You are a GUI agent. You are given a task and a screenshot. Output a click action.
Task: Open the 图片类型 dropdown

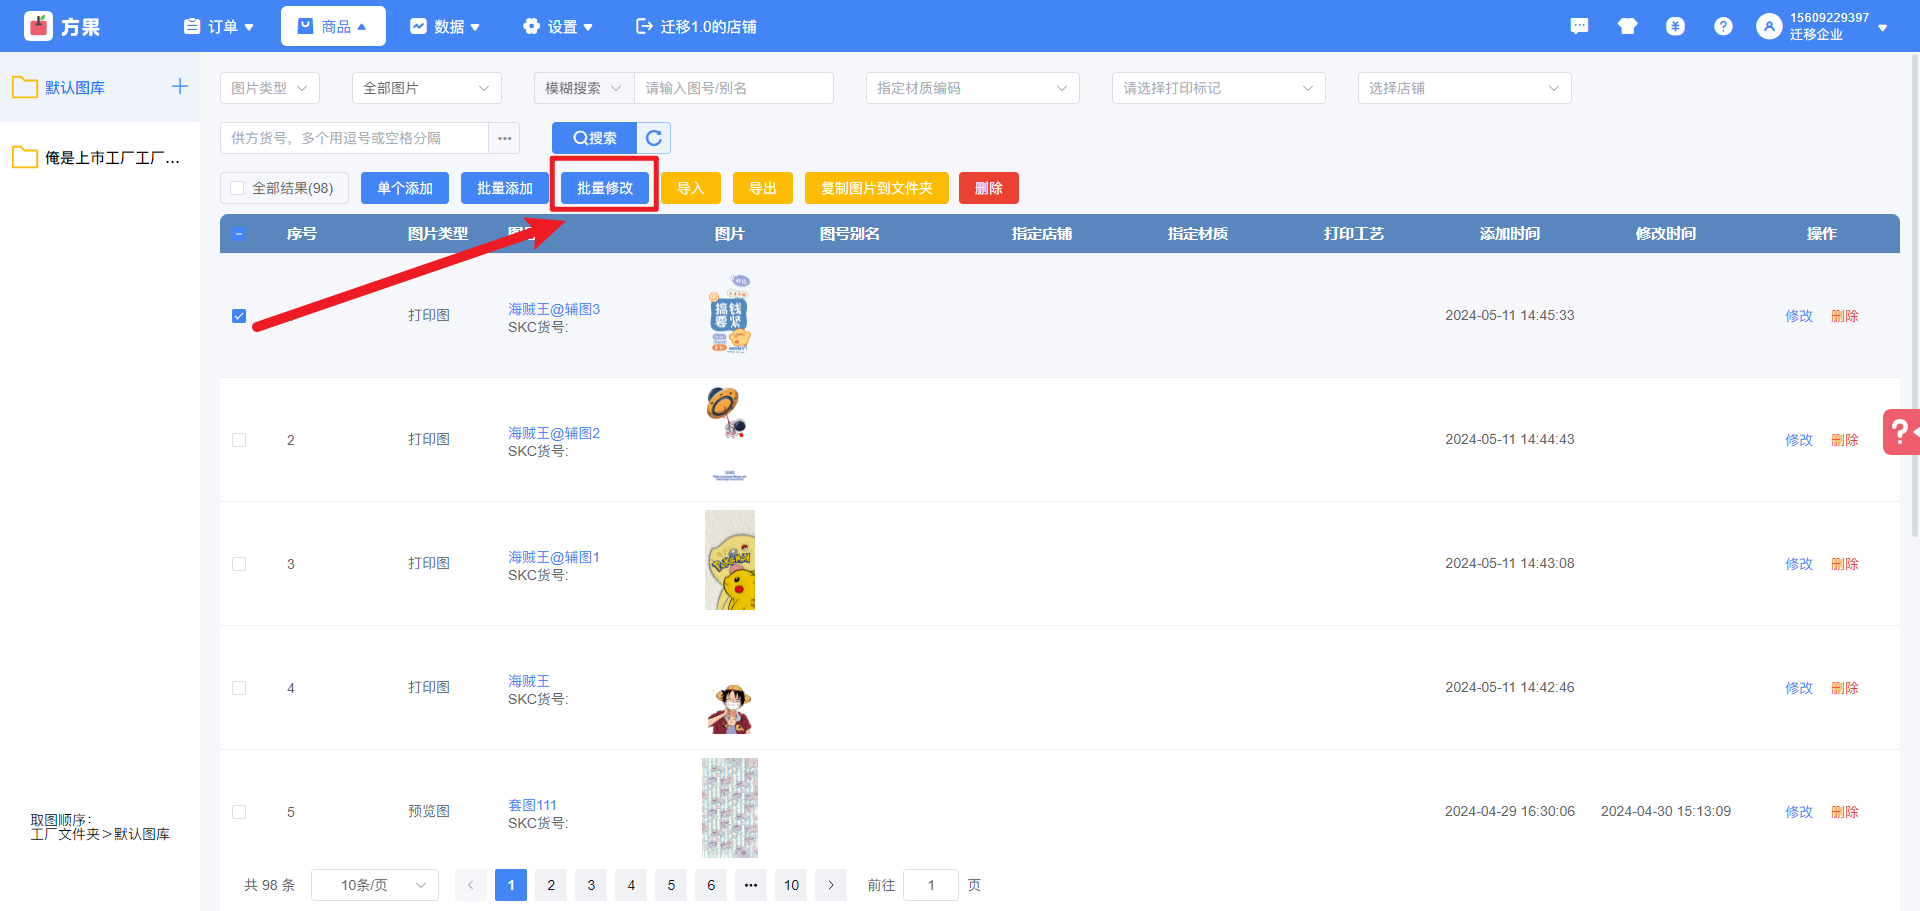point(270,88)
